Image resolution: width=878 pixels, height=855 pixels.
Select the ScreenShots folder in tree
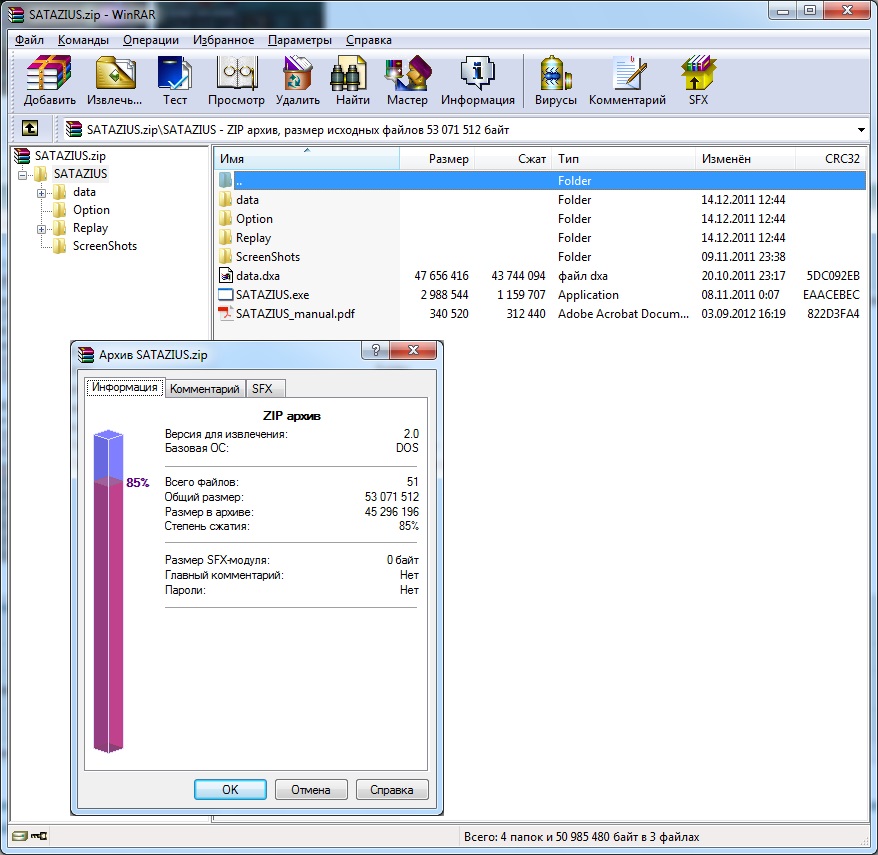[x=105, y=246]
